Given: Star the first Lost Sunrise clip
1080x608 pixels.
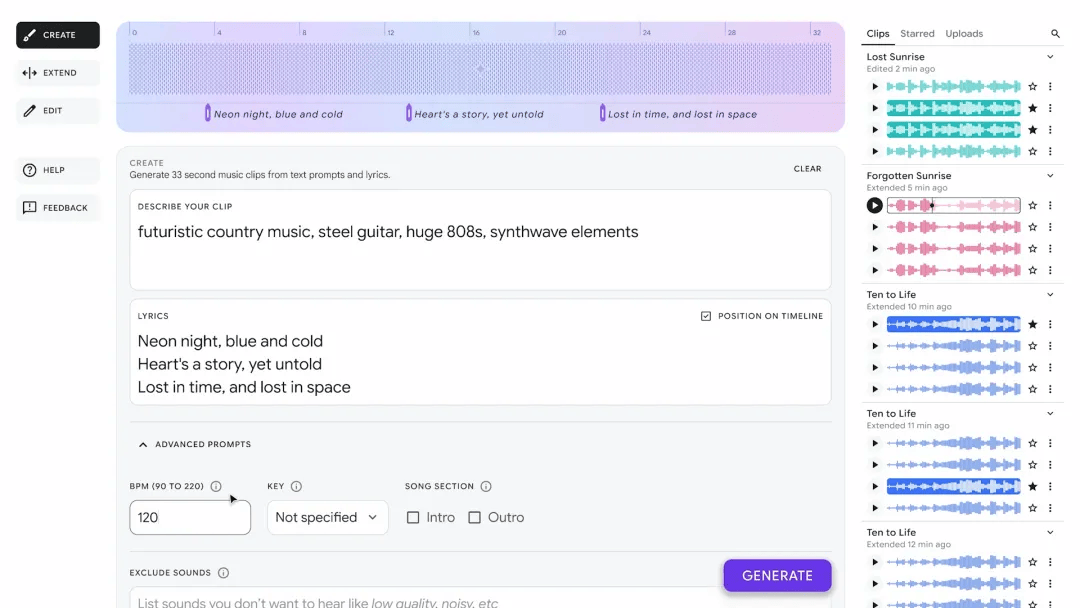Looking at the screenshot, I should point(1032,87).
